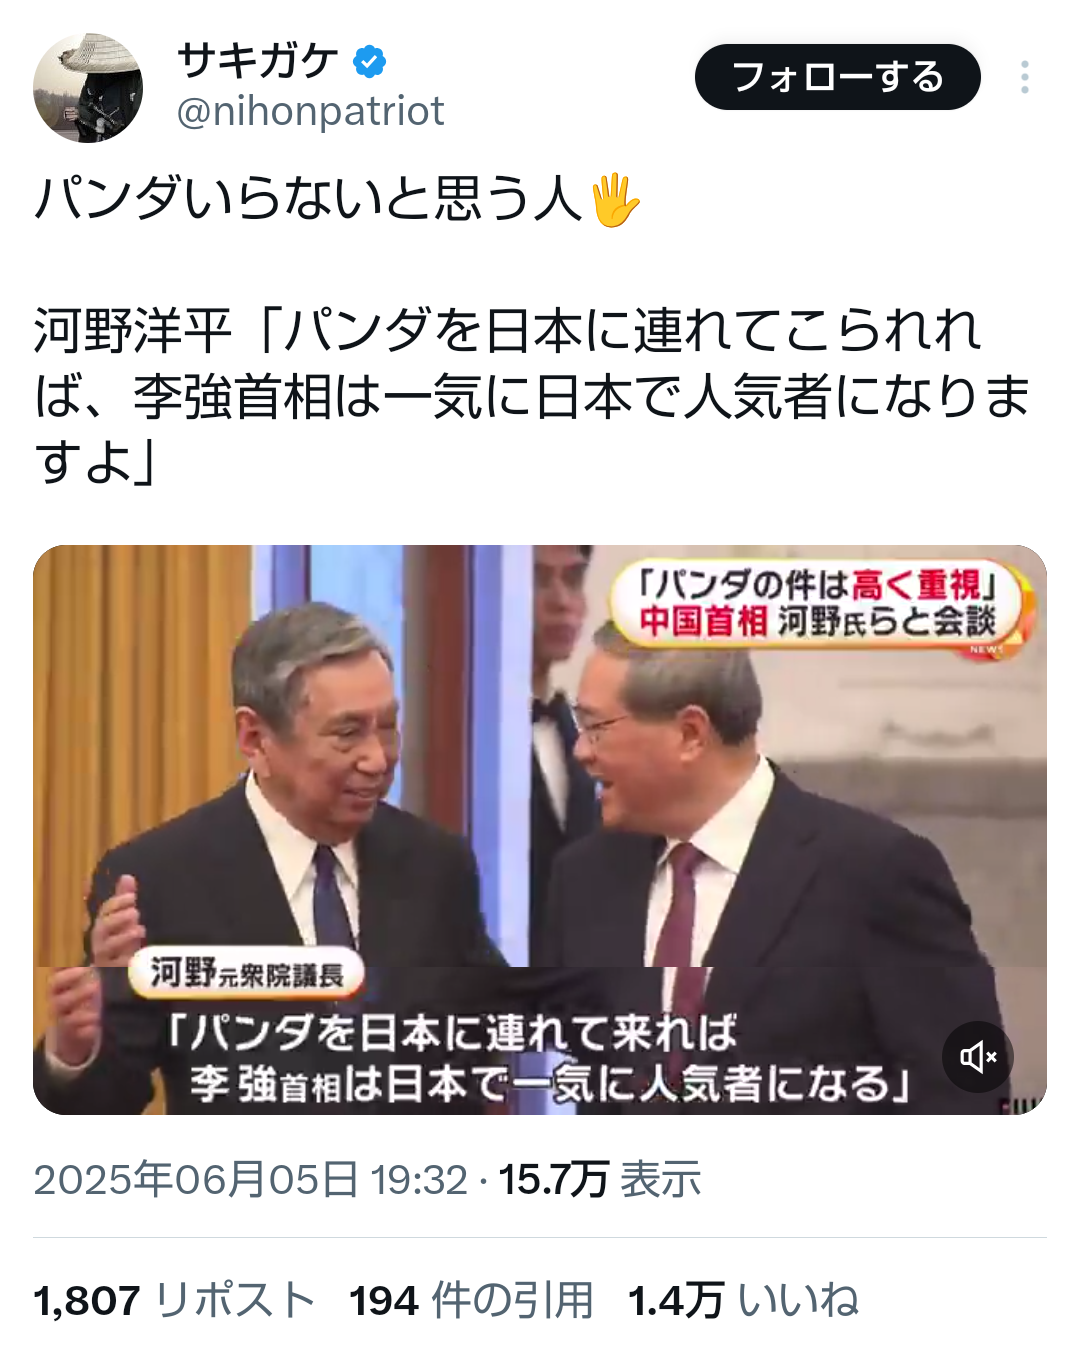Open the @nihonpatriot handle link
1080x1348 pixels.
310,111
